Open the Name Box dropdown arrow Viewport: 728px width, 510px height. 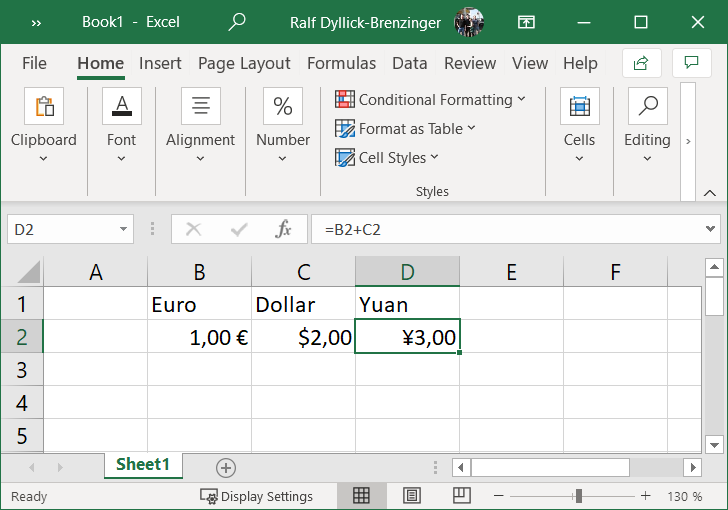click(124, 230)
